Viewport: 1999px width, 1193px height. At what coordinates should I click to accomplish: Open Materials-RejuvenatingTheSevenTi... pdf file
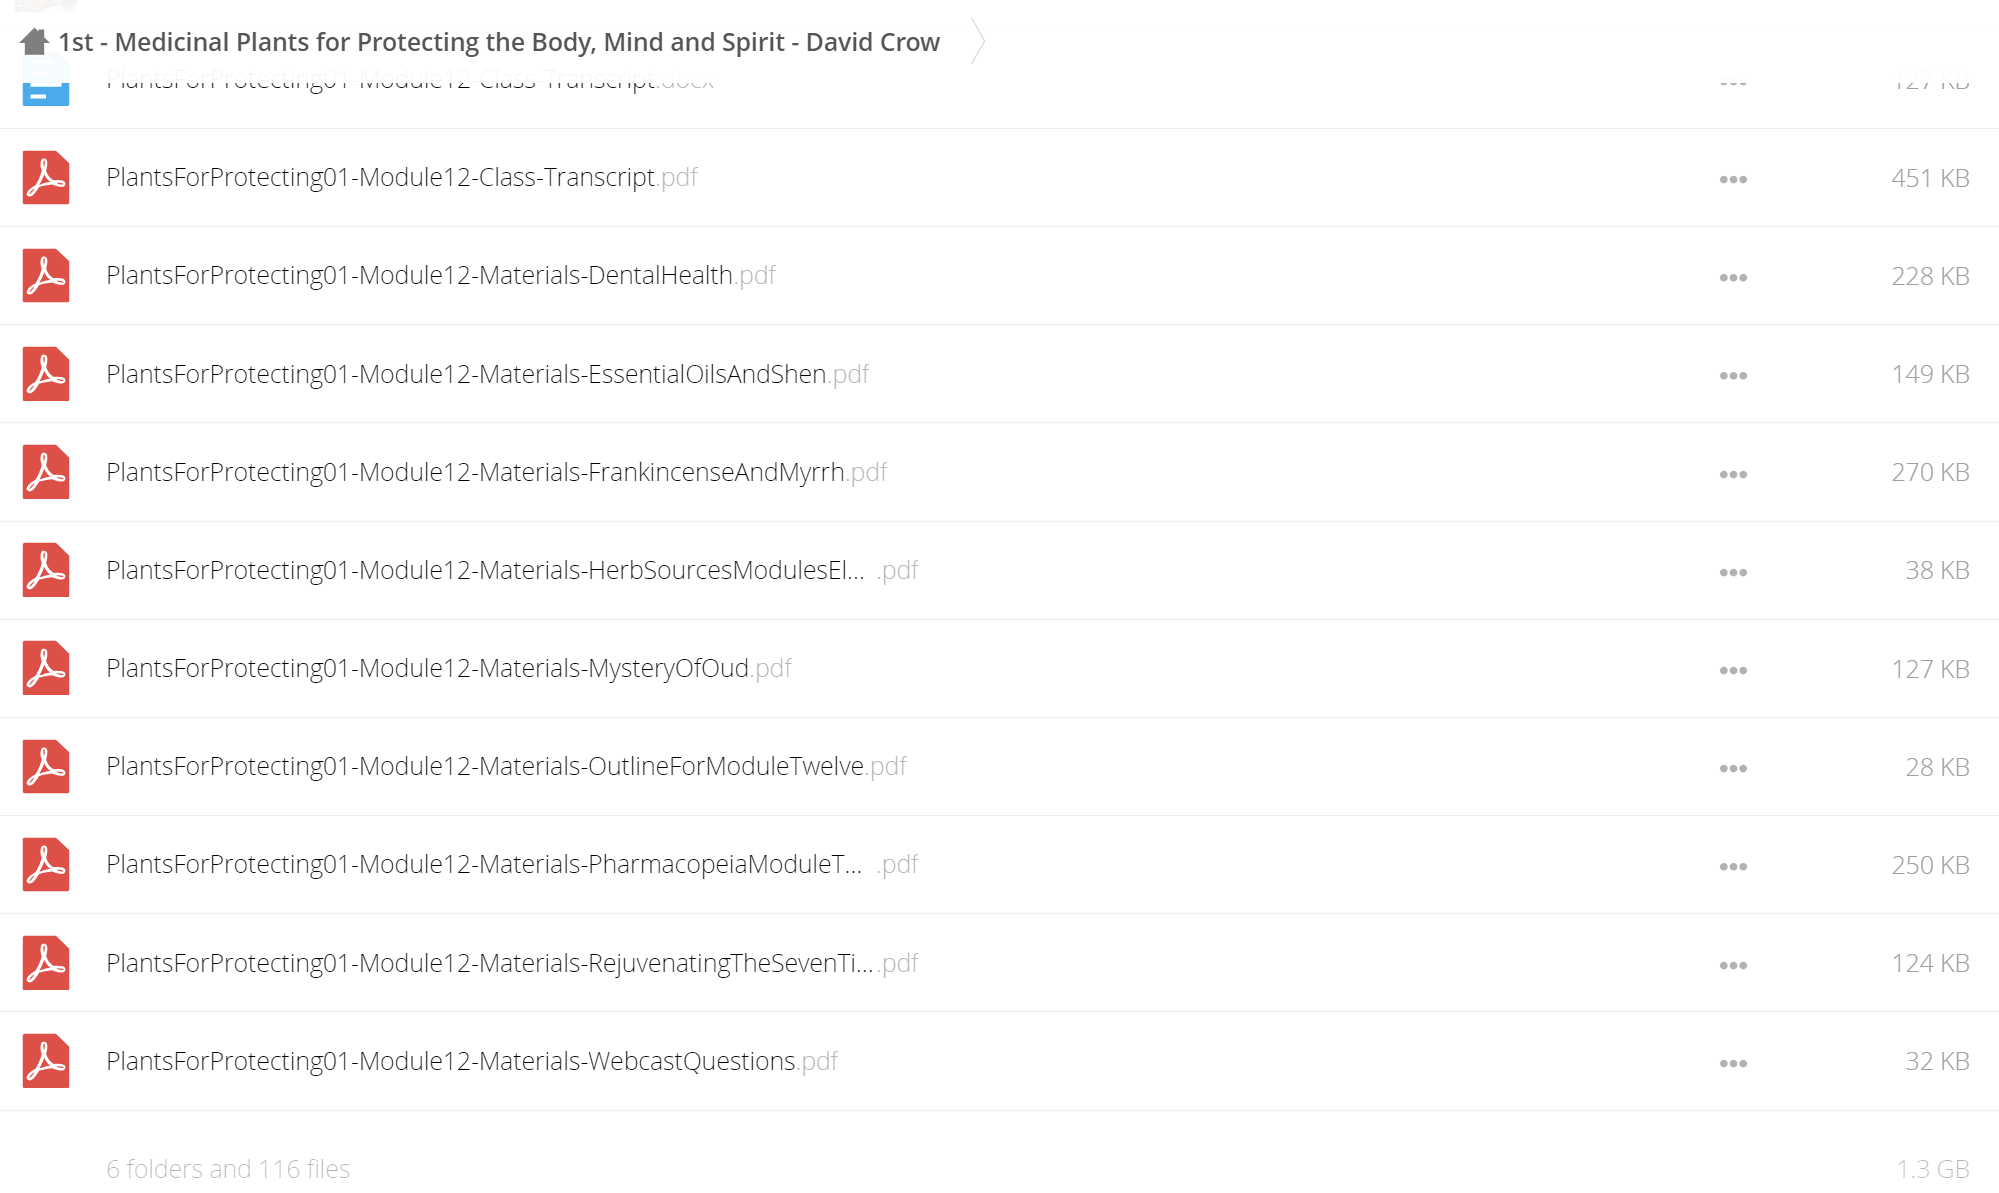pyautogui.click(x=512, y=963)
